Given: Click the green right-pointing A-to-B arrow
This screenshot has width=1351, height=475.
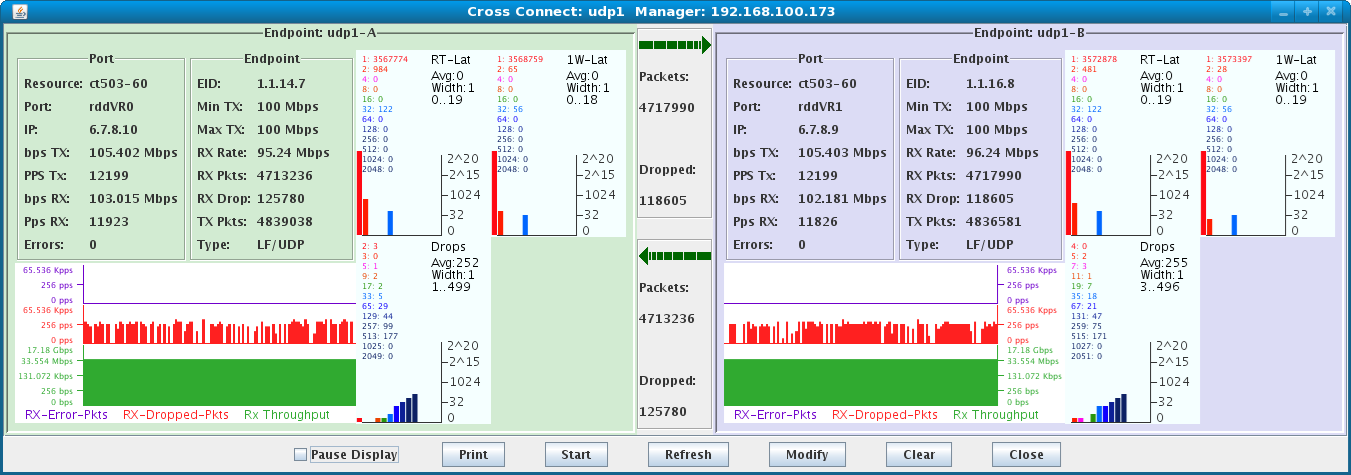Looking at the screenshot, I should tap(674, 45).
